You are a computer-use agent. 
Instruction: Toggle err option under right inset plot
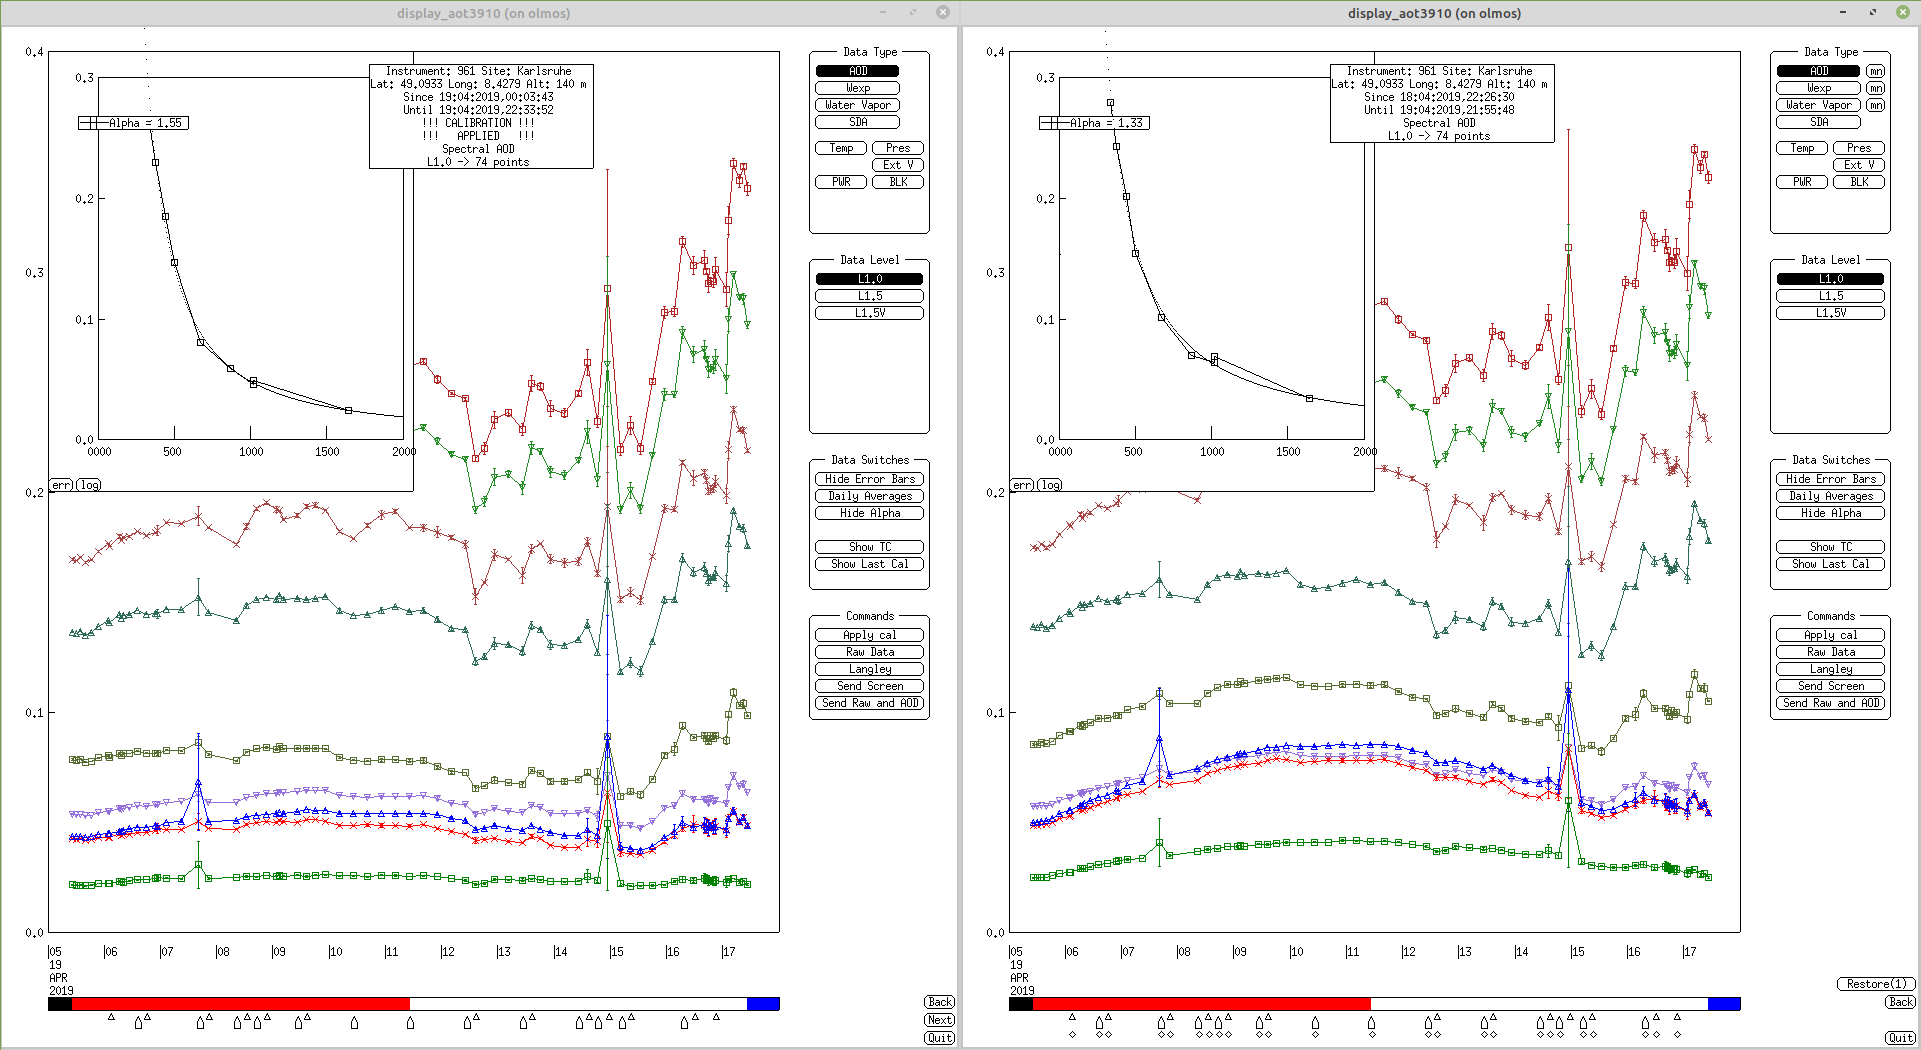point(1022,485)
